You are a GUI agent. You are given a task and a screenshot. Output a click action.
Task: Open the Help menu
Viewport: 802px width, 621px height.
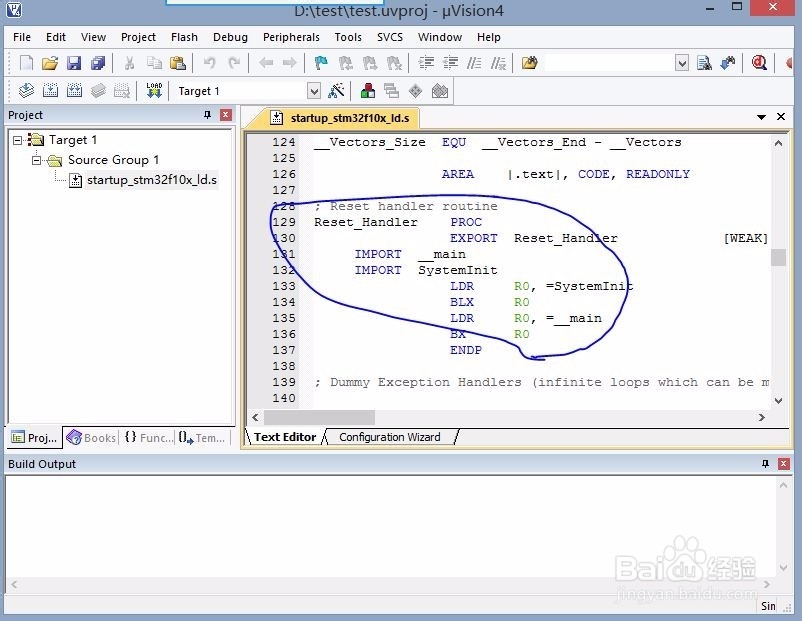click(488, 37)
